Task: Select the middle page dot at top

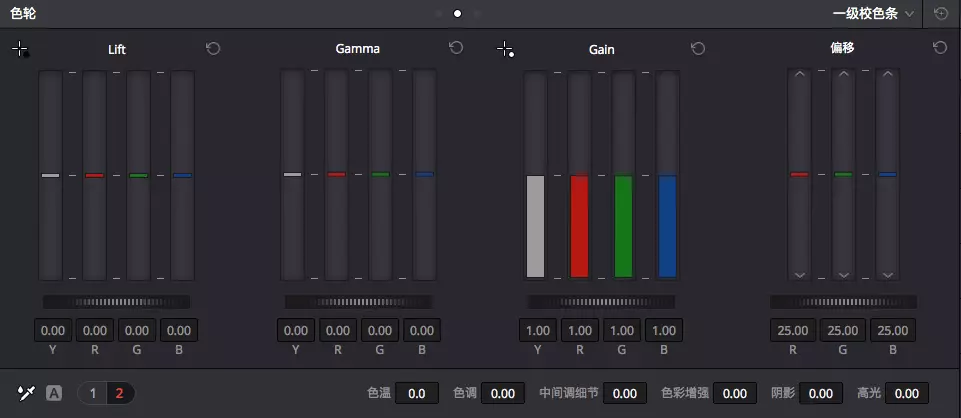Action: coord(457,14)
